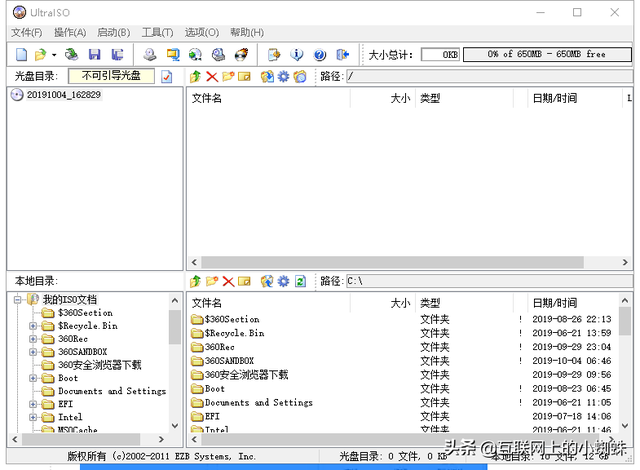Delete selected item in disc directory toolbar

212,76
